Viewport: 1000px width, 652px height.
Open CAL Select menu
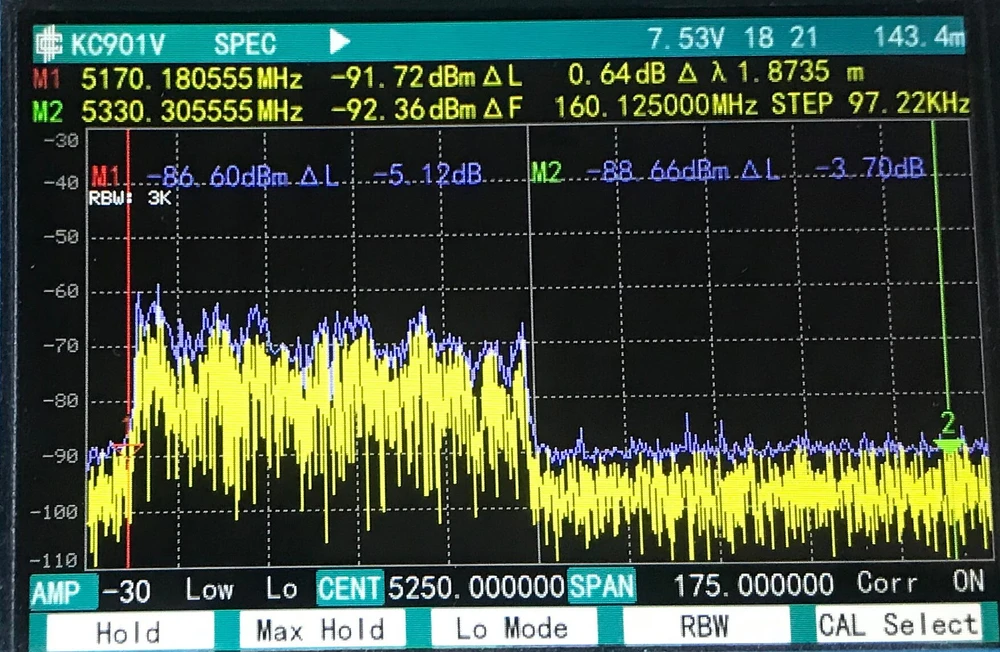[897, 626]
